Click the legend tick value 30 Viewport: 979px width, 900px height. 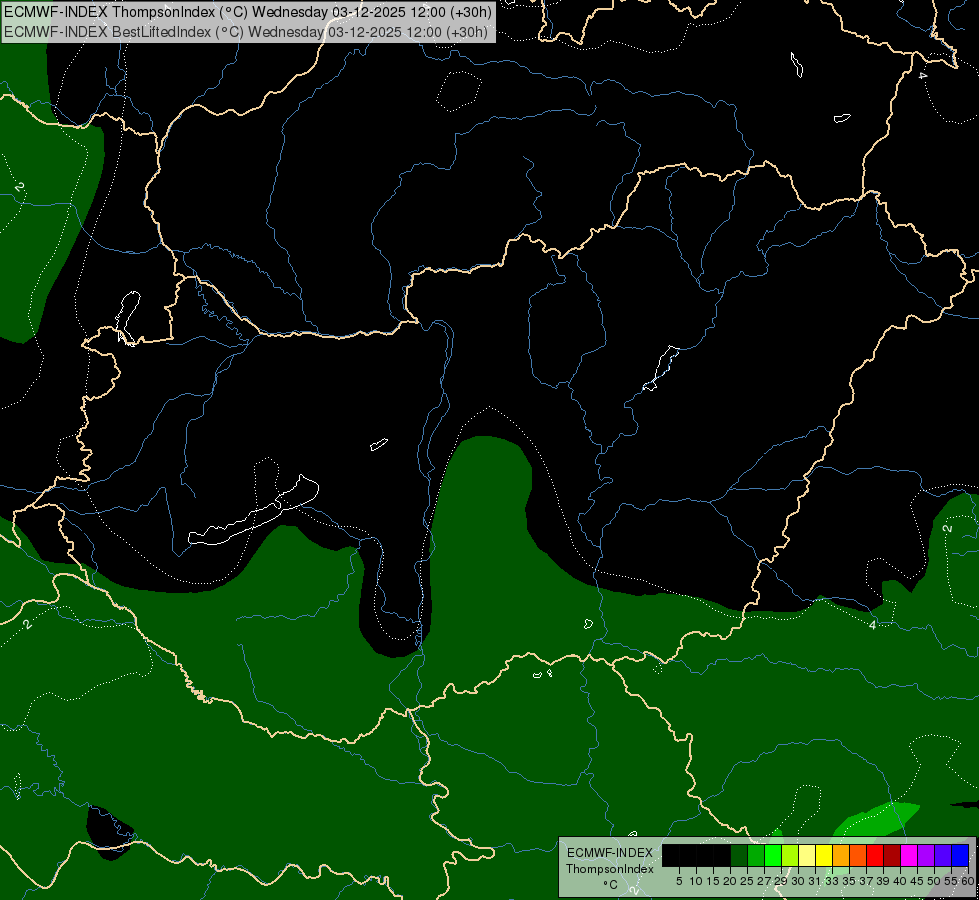coord(798,881)
